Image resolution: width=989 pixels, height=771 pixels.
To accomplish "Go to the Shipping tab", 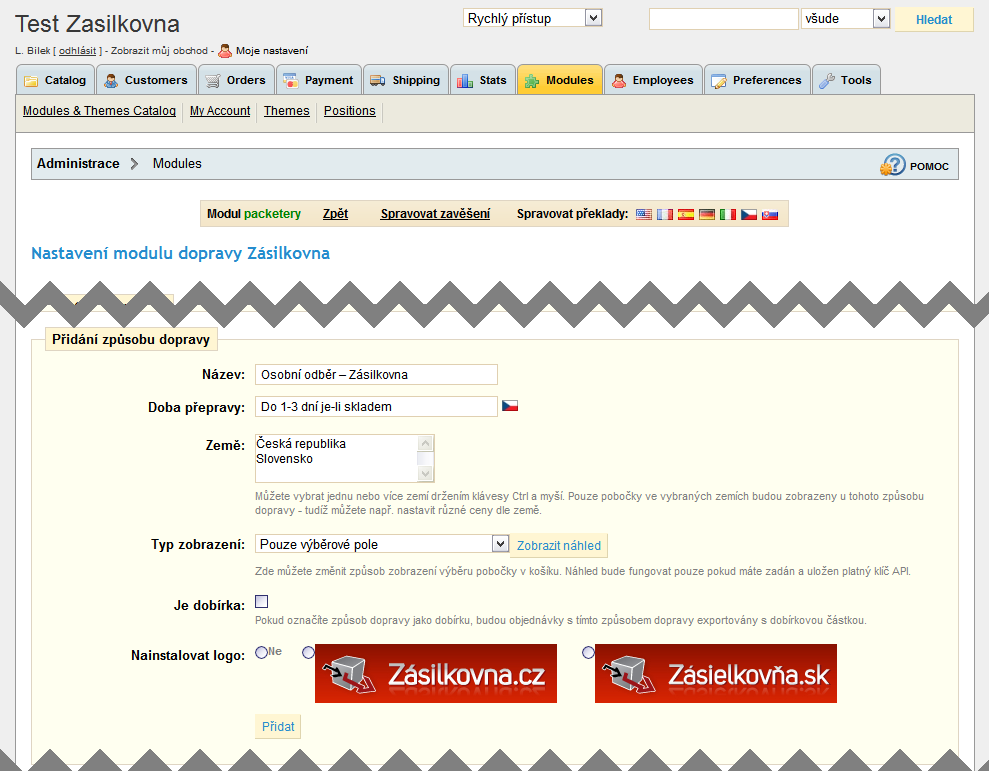I will (x=406, y=80).
